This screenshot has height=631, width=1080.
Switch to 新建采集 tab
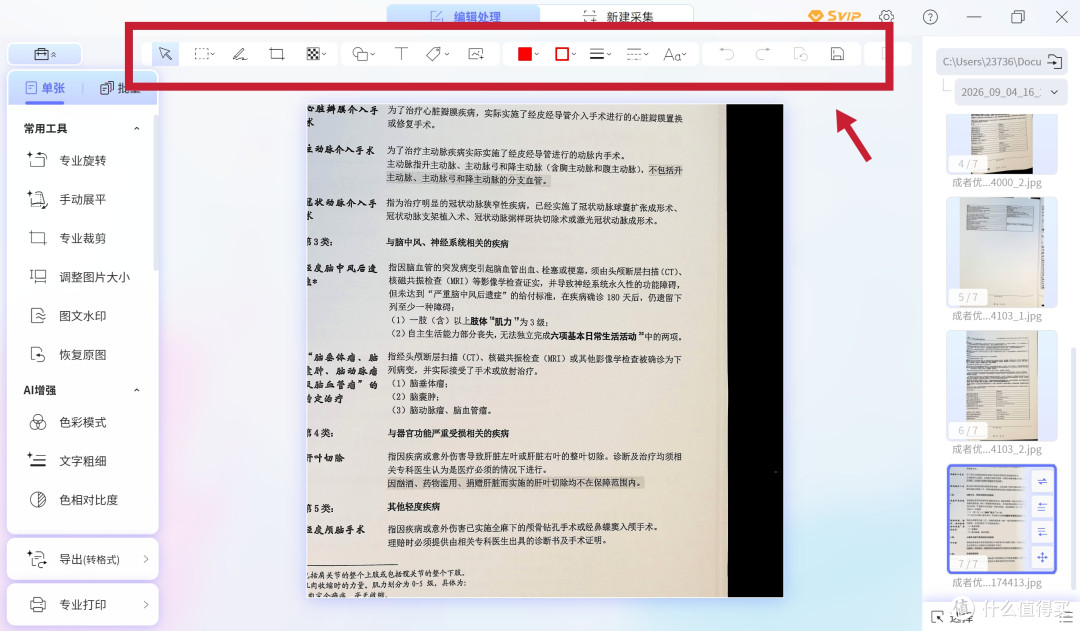point(617,16)
